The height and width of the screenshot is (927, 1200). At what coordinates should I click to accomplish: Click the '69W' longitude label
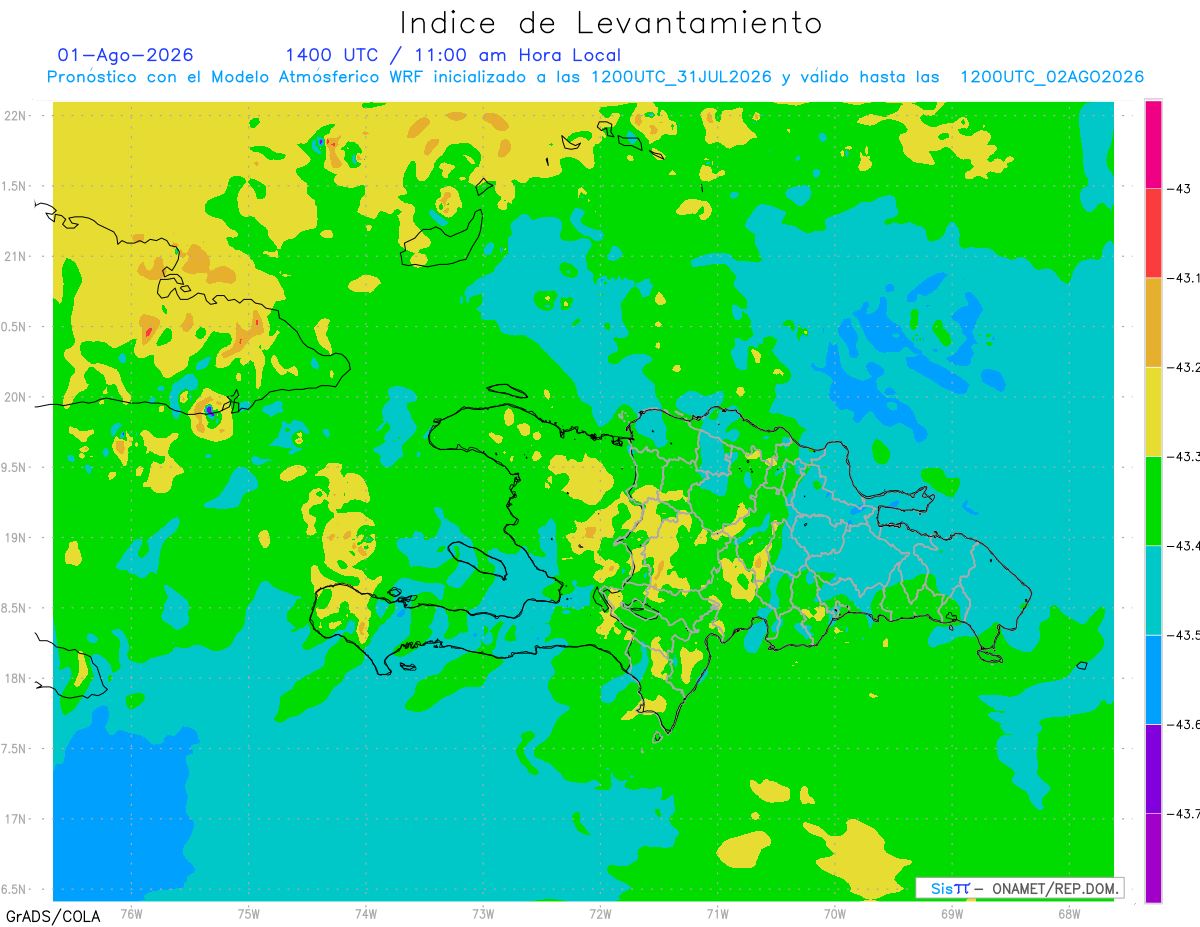coord(951,913)
